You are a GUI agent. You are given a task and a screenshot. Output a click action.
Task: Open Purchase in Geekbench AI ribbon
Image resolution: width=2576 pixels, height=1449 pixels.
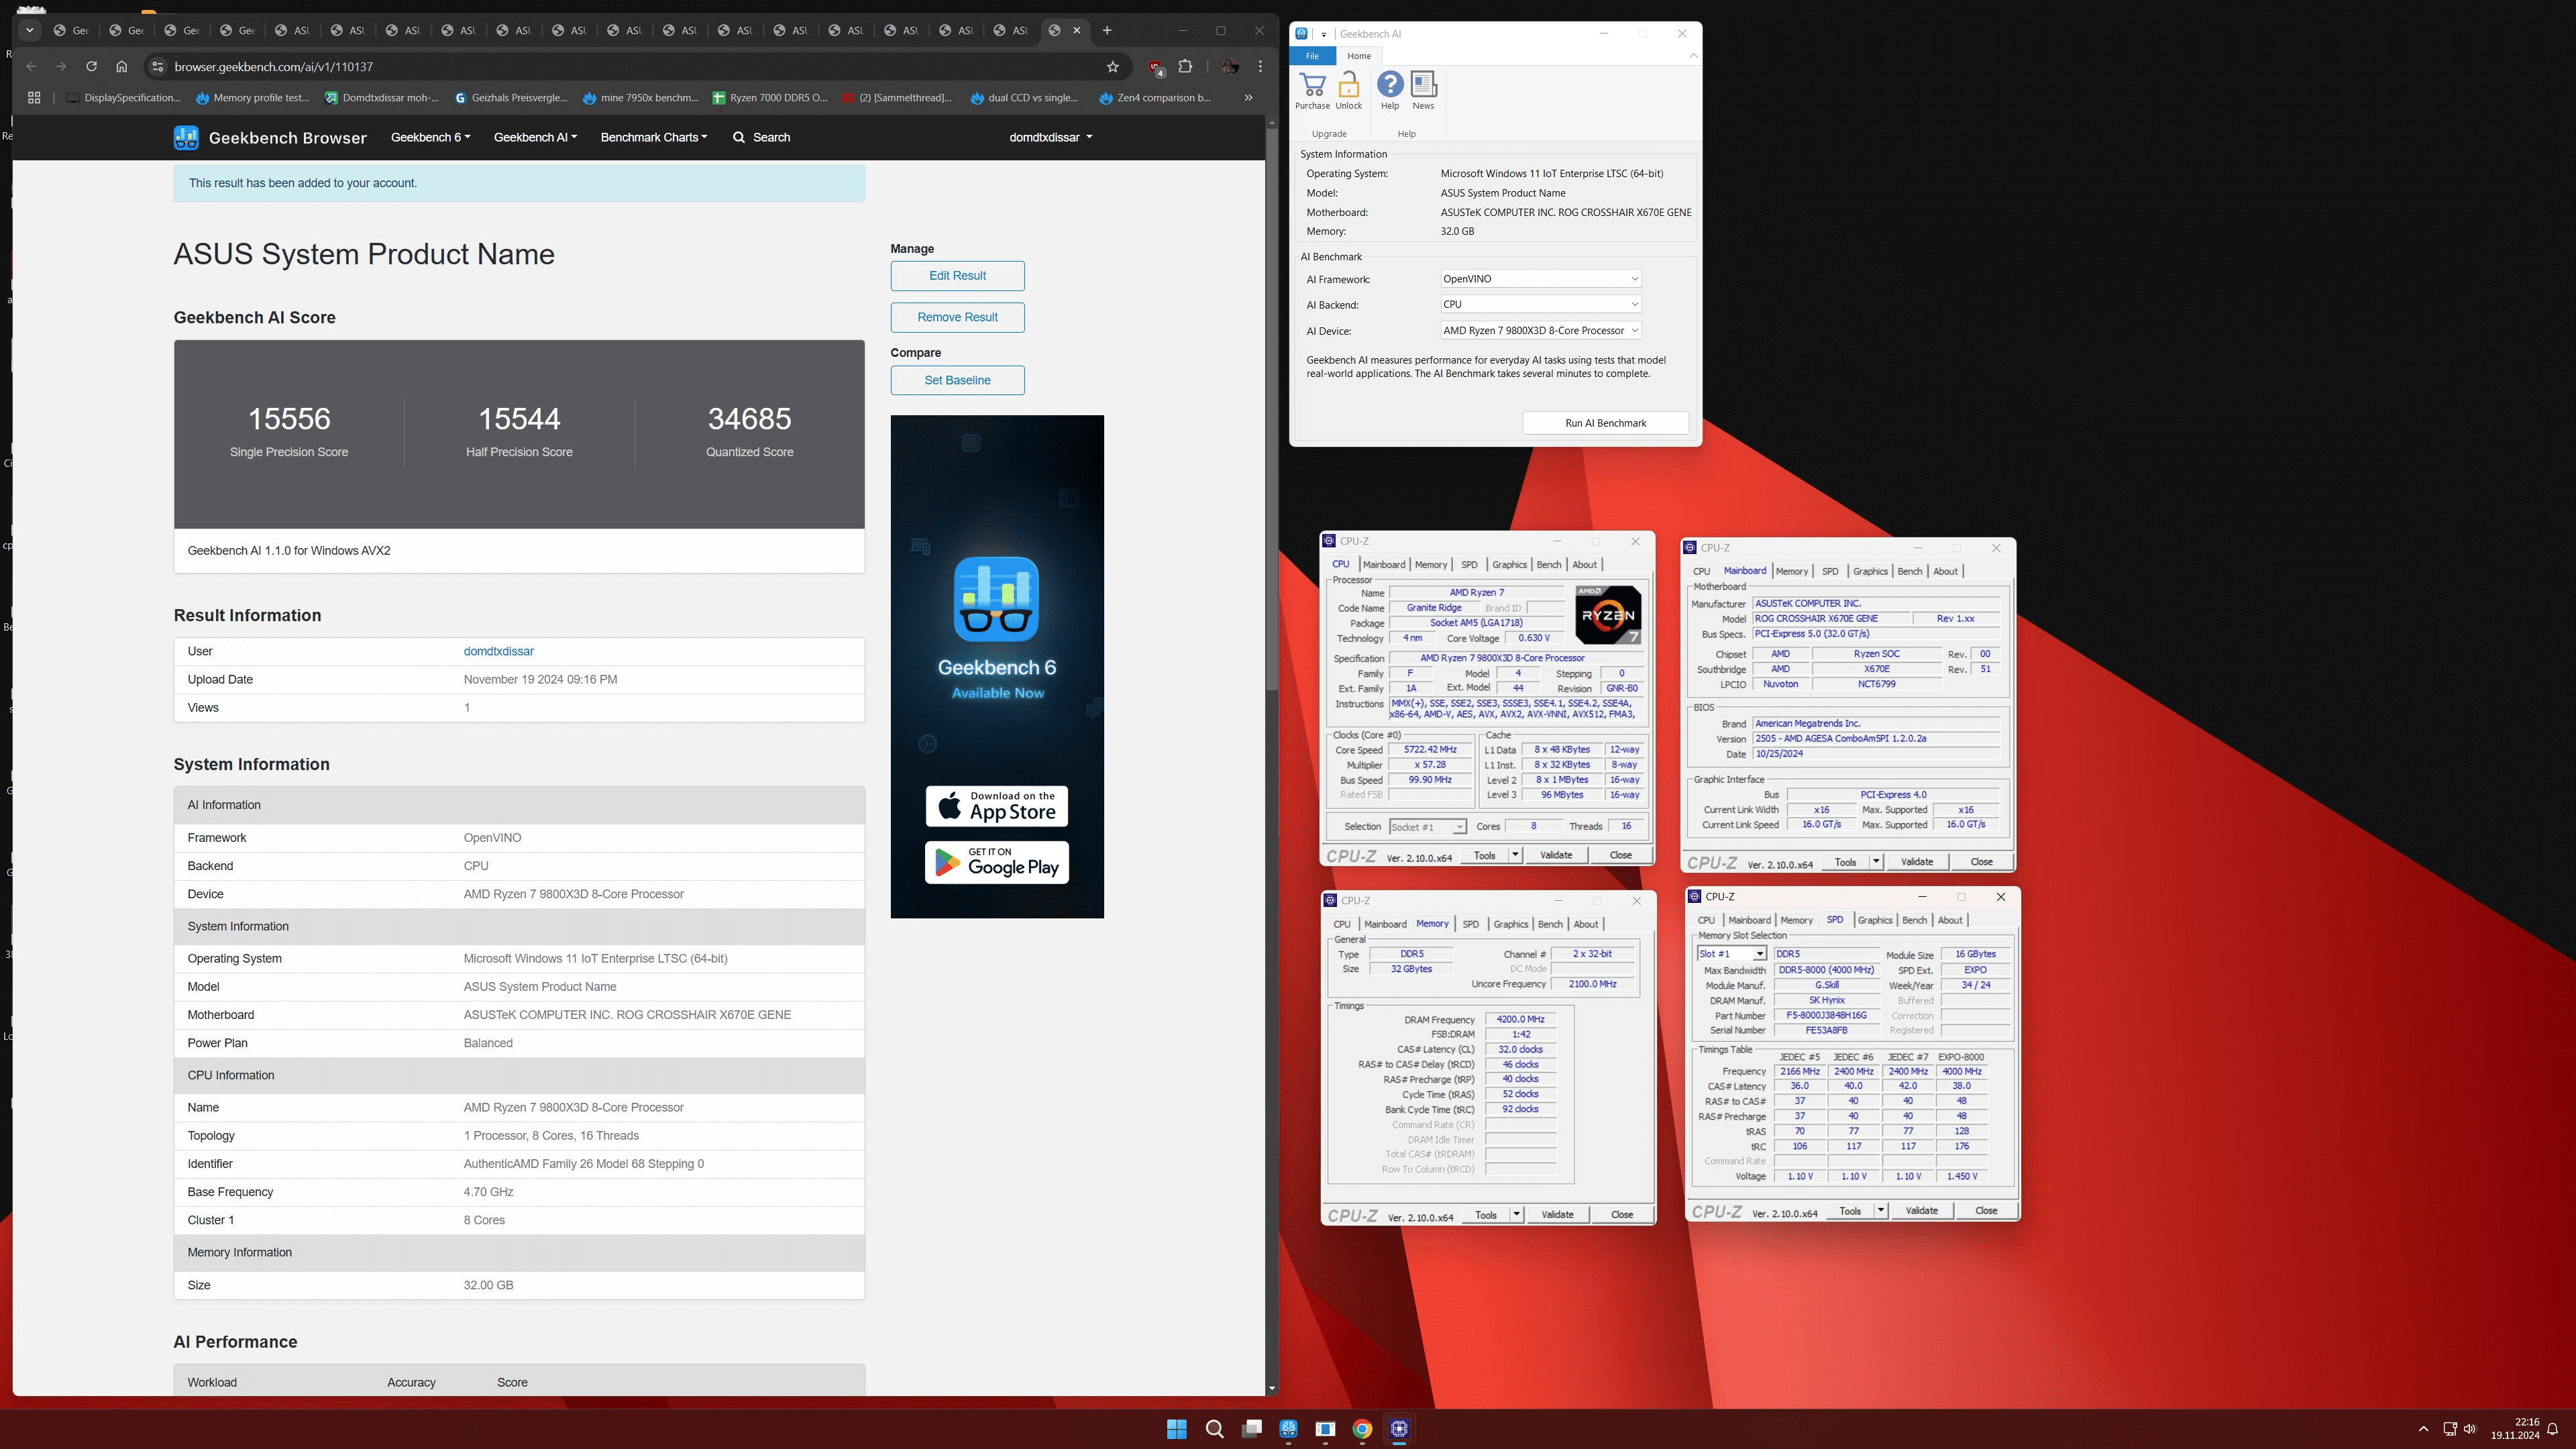point(1312,91)
